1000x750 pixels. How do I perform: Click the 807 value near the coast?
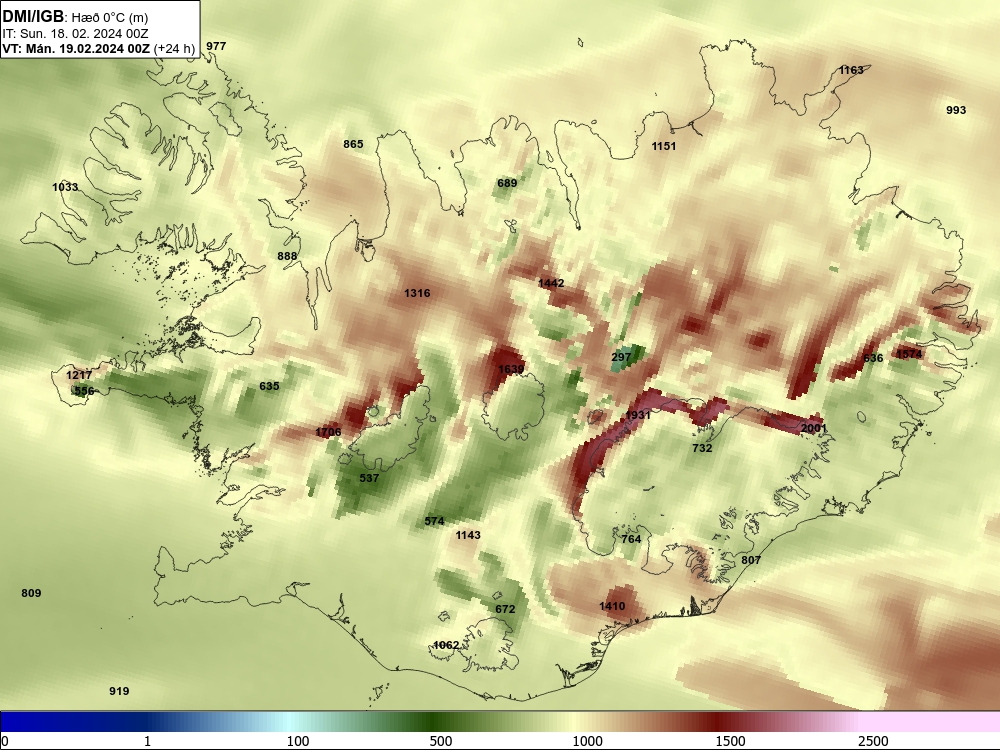pos(751,561)
